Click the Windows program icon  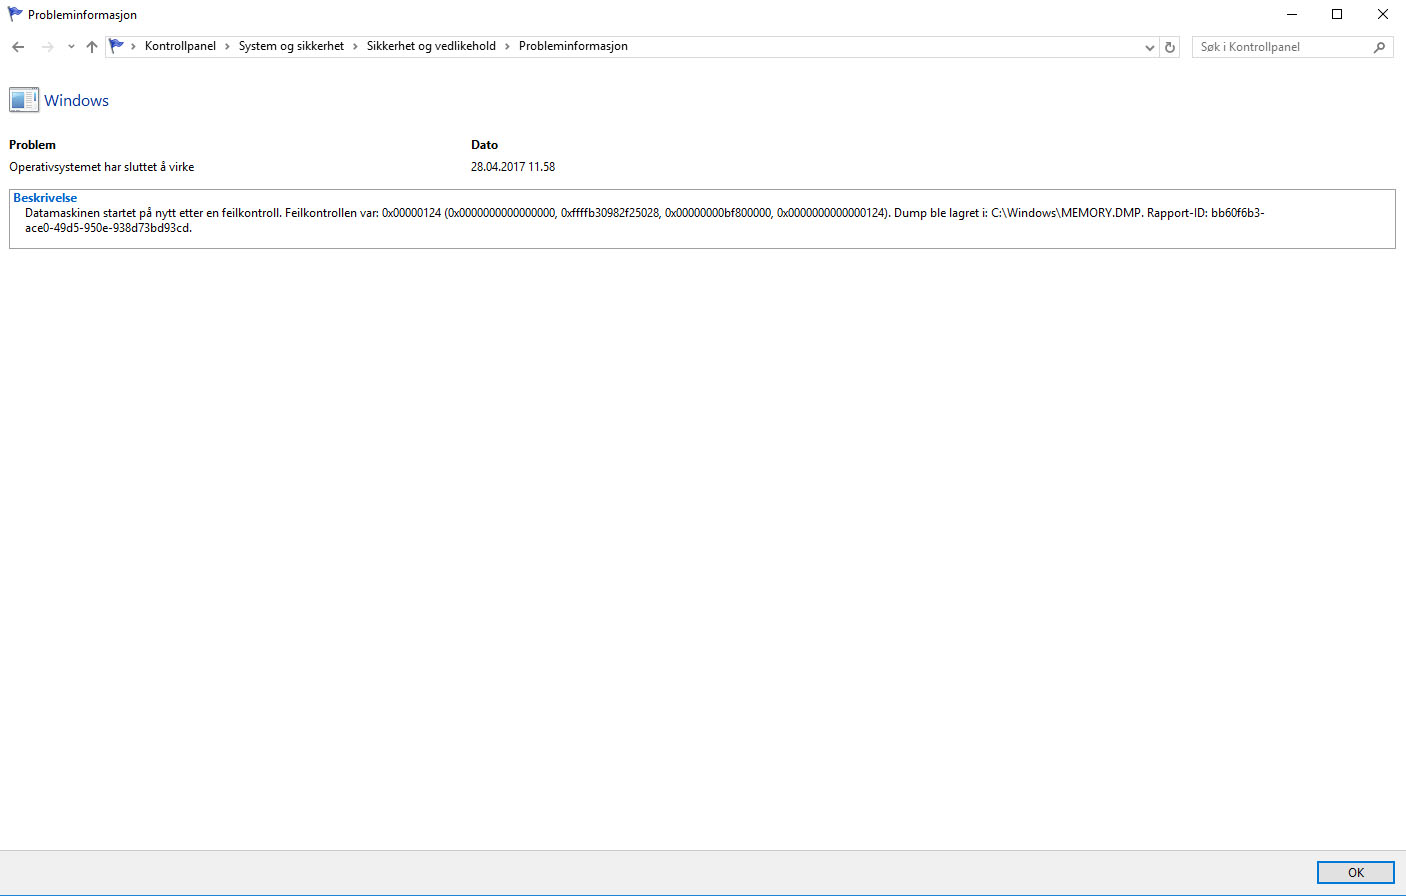coord(24,100)
